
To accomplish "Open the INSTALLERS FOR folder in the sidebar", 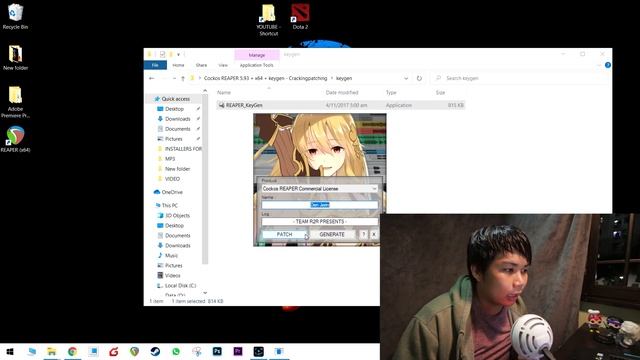I will (183, 149).
